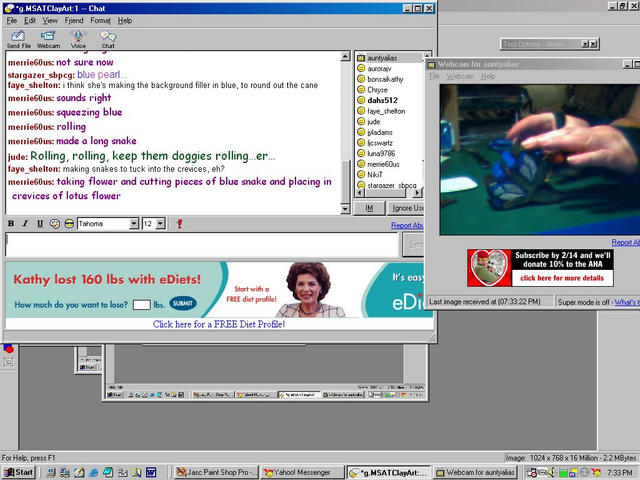
Task: Click the Report Abuse link in webcam window
Action: click(x=625, y=242)
